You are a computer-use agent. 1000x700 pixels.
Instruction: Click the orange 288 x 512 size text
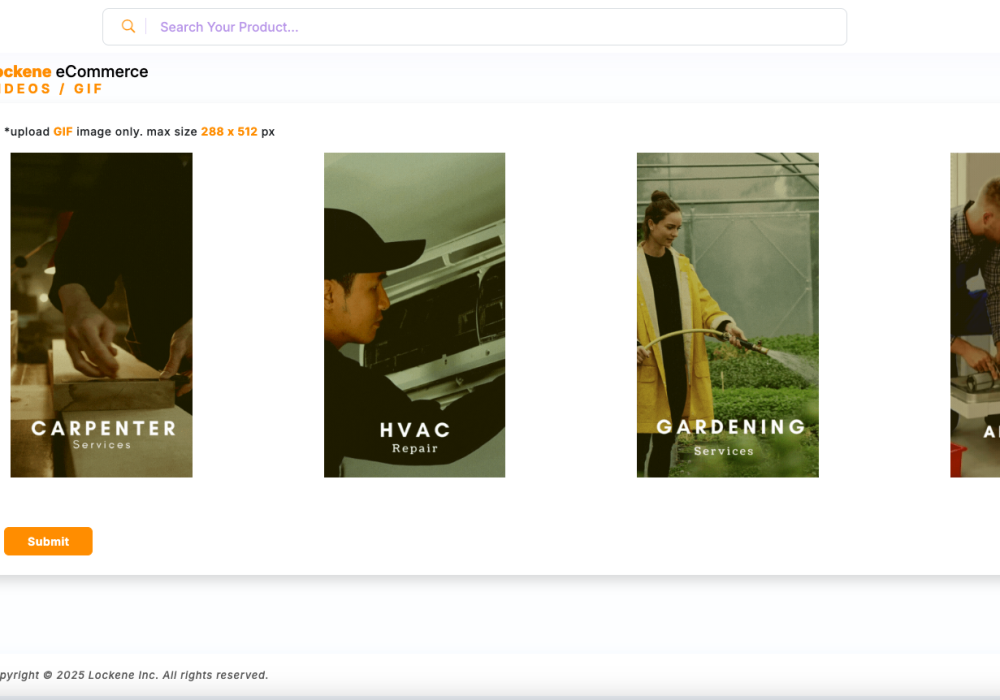pyautogui.click(x=229, y=132)
